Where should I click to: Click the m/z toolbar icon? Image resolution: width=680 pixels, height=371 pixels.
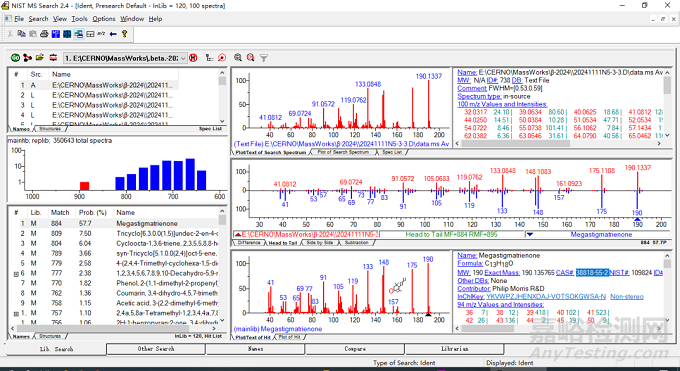click(x=101, y=34)
